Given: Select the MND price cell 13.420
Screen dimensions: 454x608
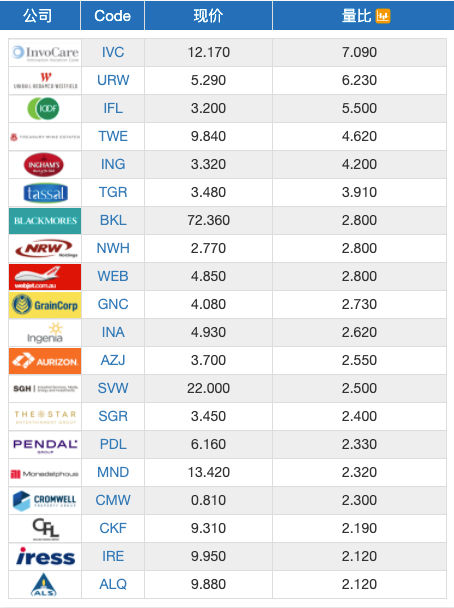Looking at the screenshot, I should 209,472.
